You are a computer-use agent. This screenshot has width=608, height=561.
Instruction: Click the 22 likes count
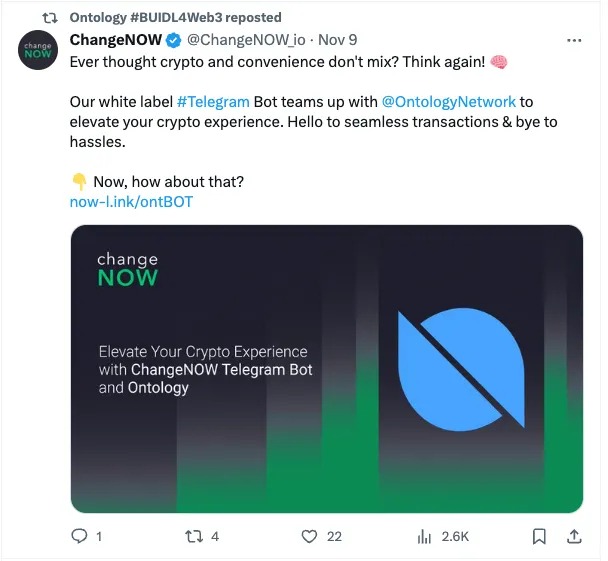click(x=334, y=537)
